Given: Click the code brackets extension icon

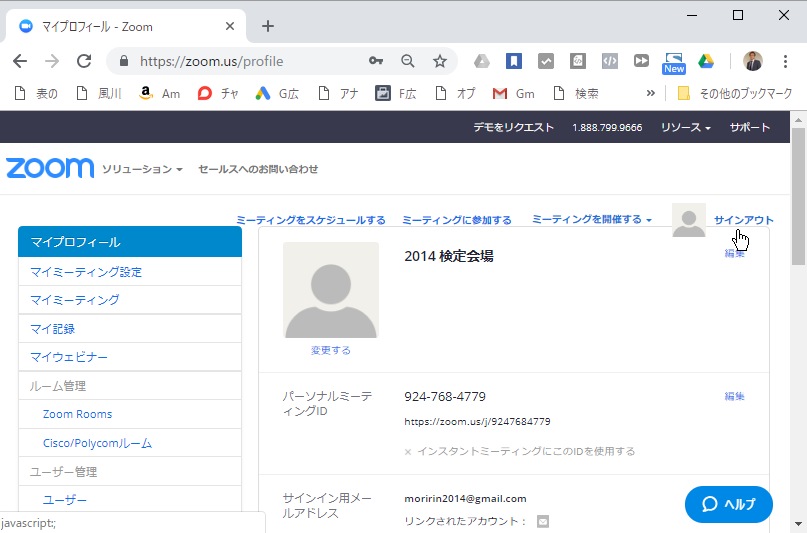Looking at the screenshot, I should (x=609, y=61).
